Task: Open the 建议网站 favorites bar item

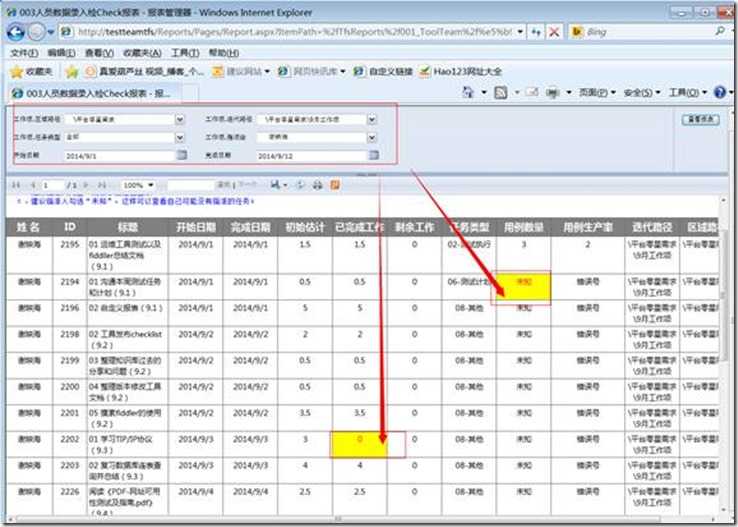Action: [x=241, y=72]
